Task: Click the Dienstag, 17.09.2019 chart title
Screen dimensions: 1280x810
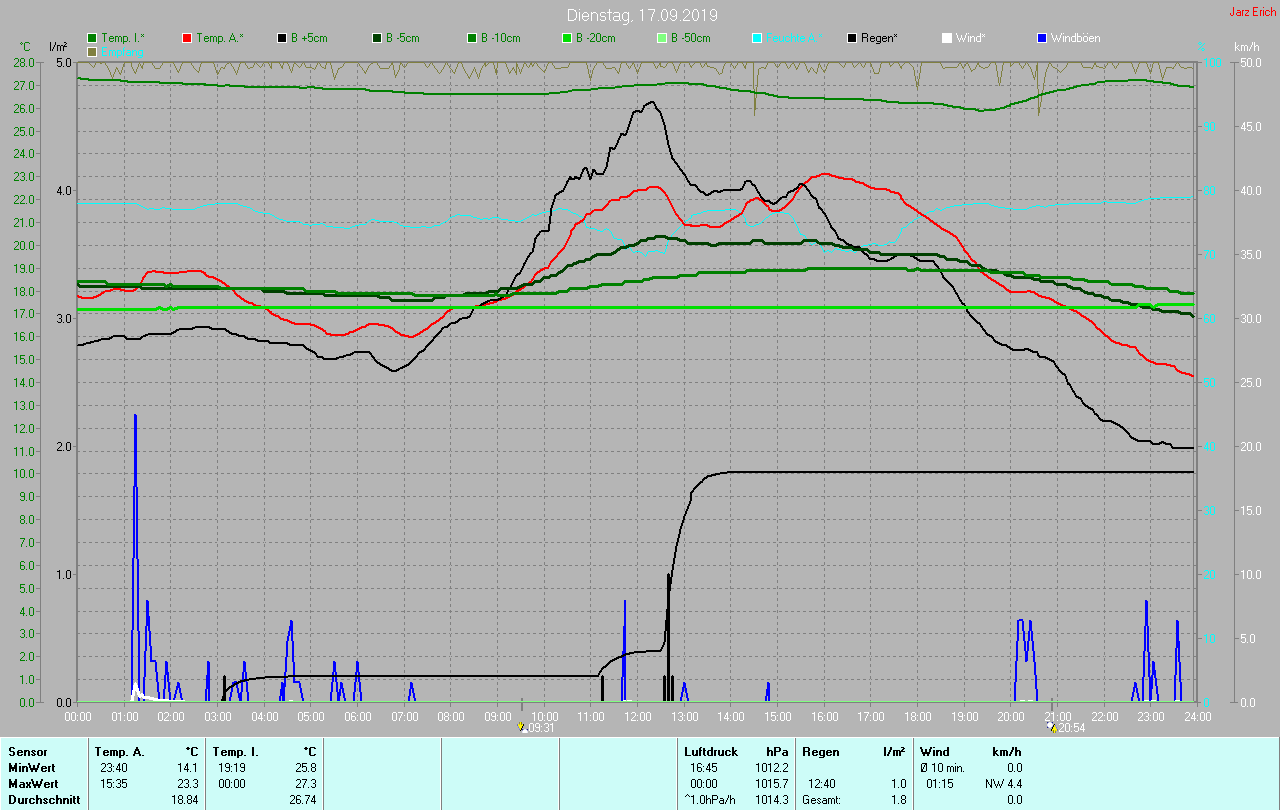Action: (x=641, y=15)
